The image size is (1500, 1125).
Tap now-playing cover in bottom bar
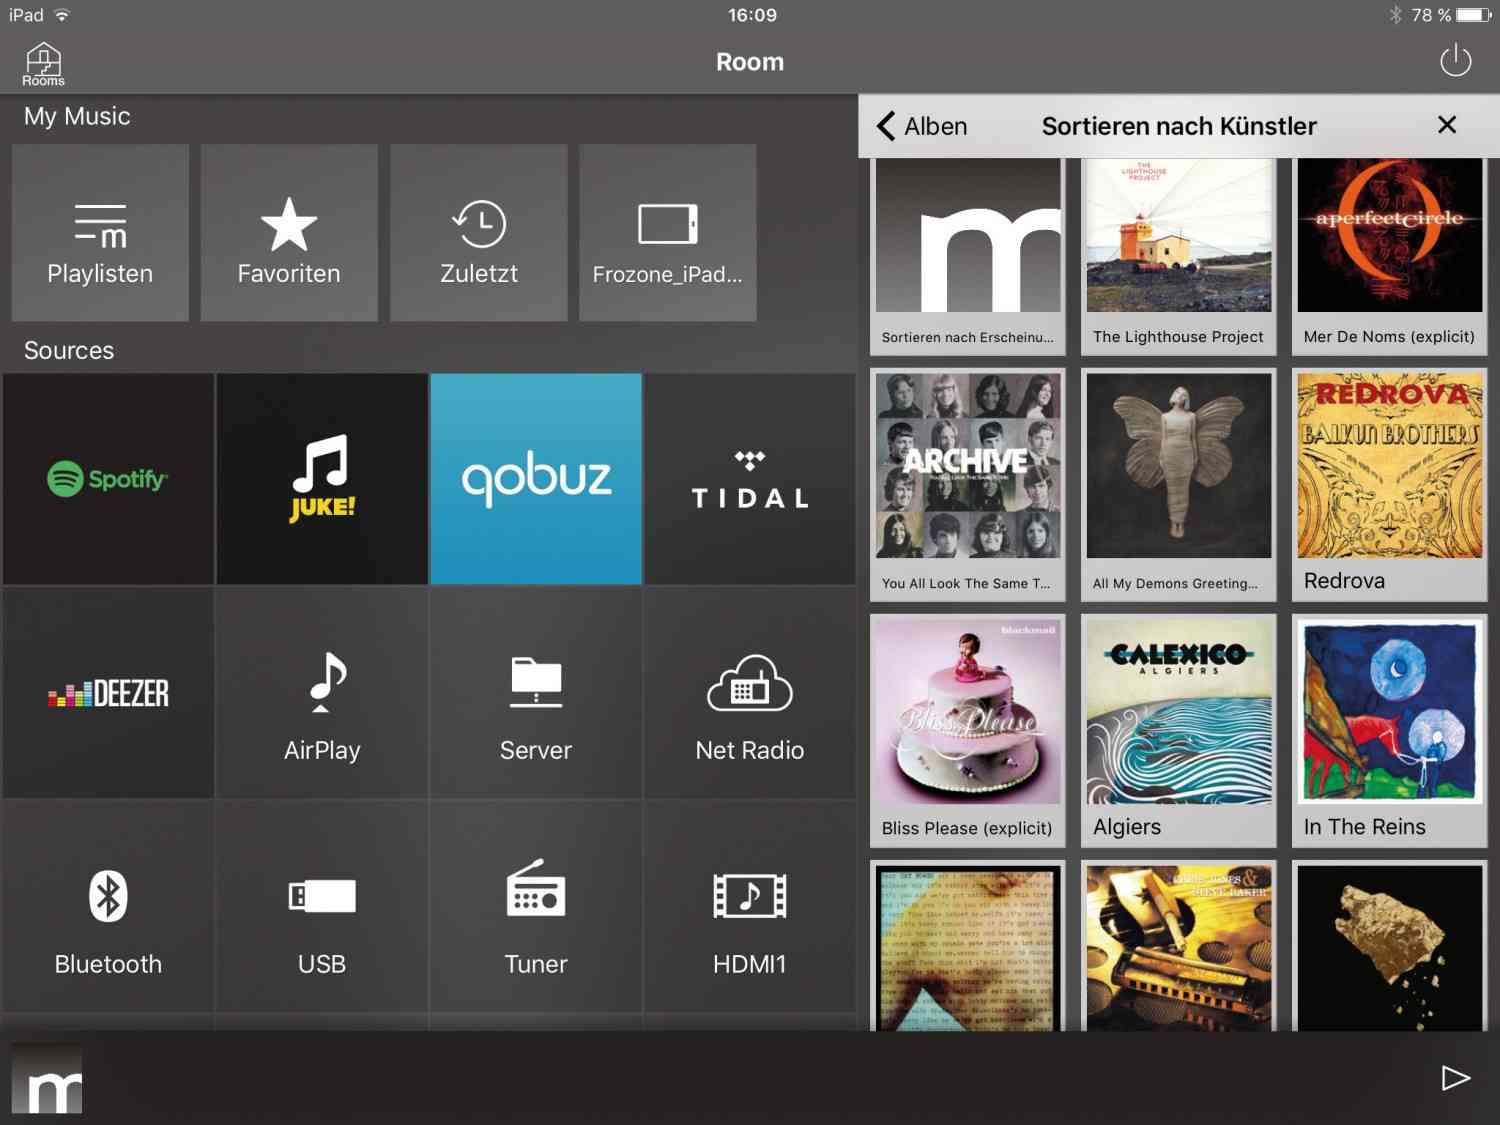point(47,1079)
